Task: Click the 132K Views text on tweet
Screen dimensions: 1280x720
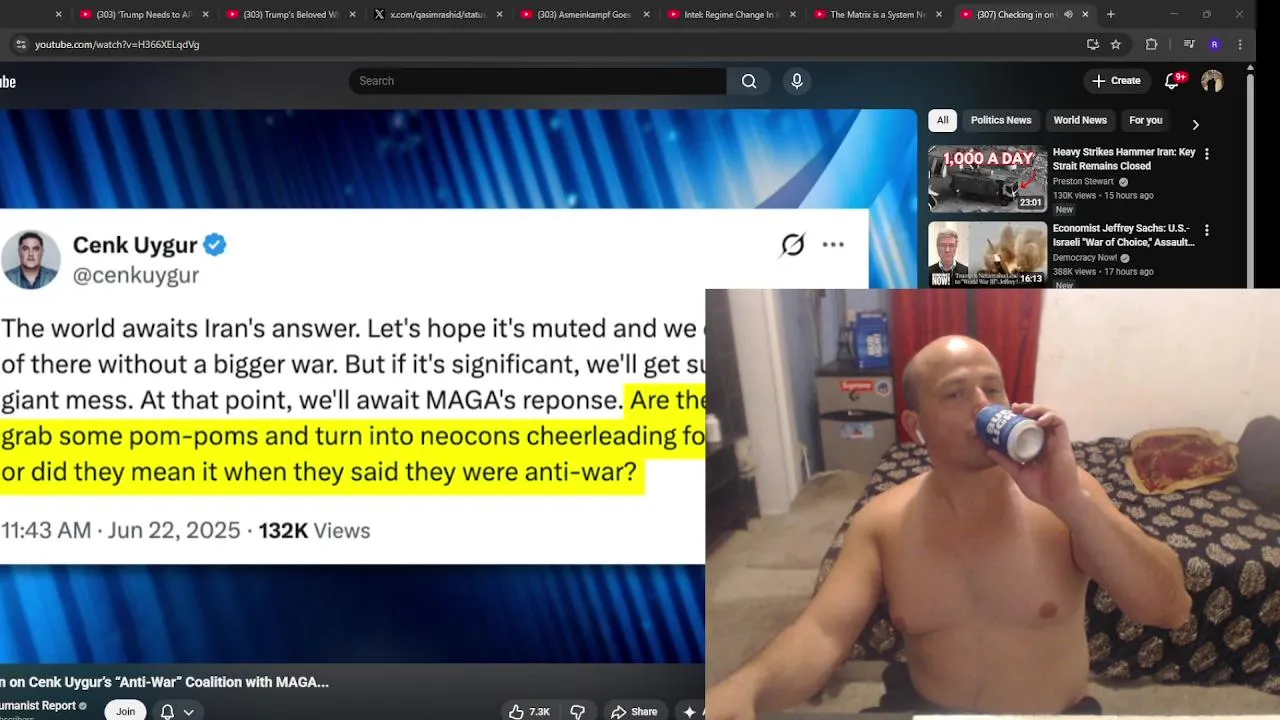Action: (x=314, y=531)
